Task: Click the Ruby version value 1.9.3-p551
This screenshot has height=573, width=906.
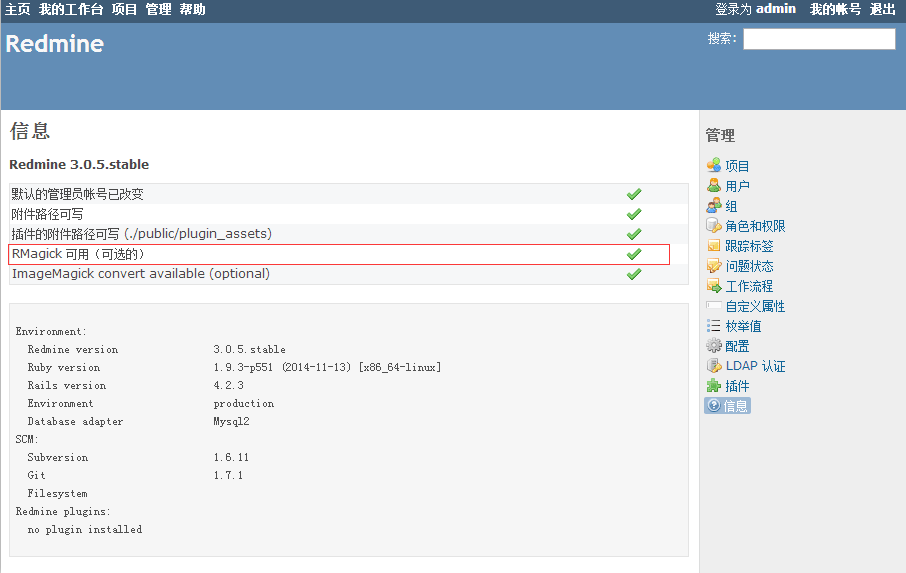Action: (243, 367)
